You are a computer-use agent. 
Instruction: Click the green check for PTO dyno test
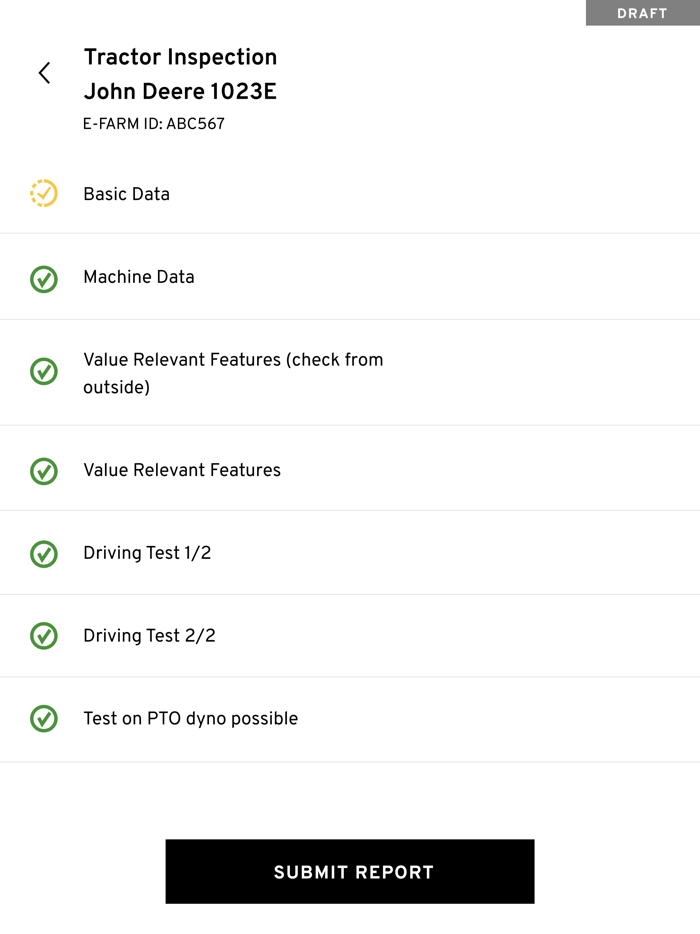click(x=44, y=719)
